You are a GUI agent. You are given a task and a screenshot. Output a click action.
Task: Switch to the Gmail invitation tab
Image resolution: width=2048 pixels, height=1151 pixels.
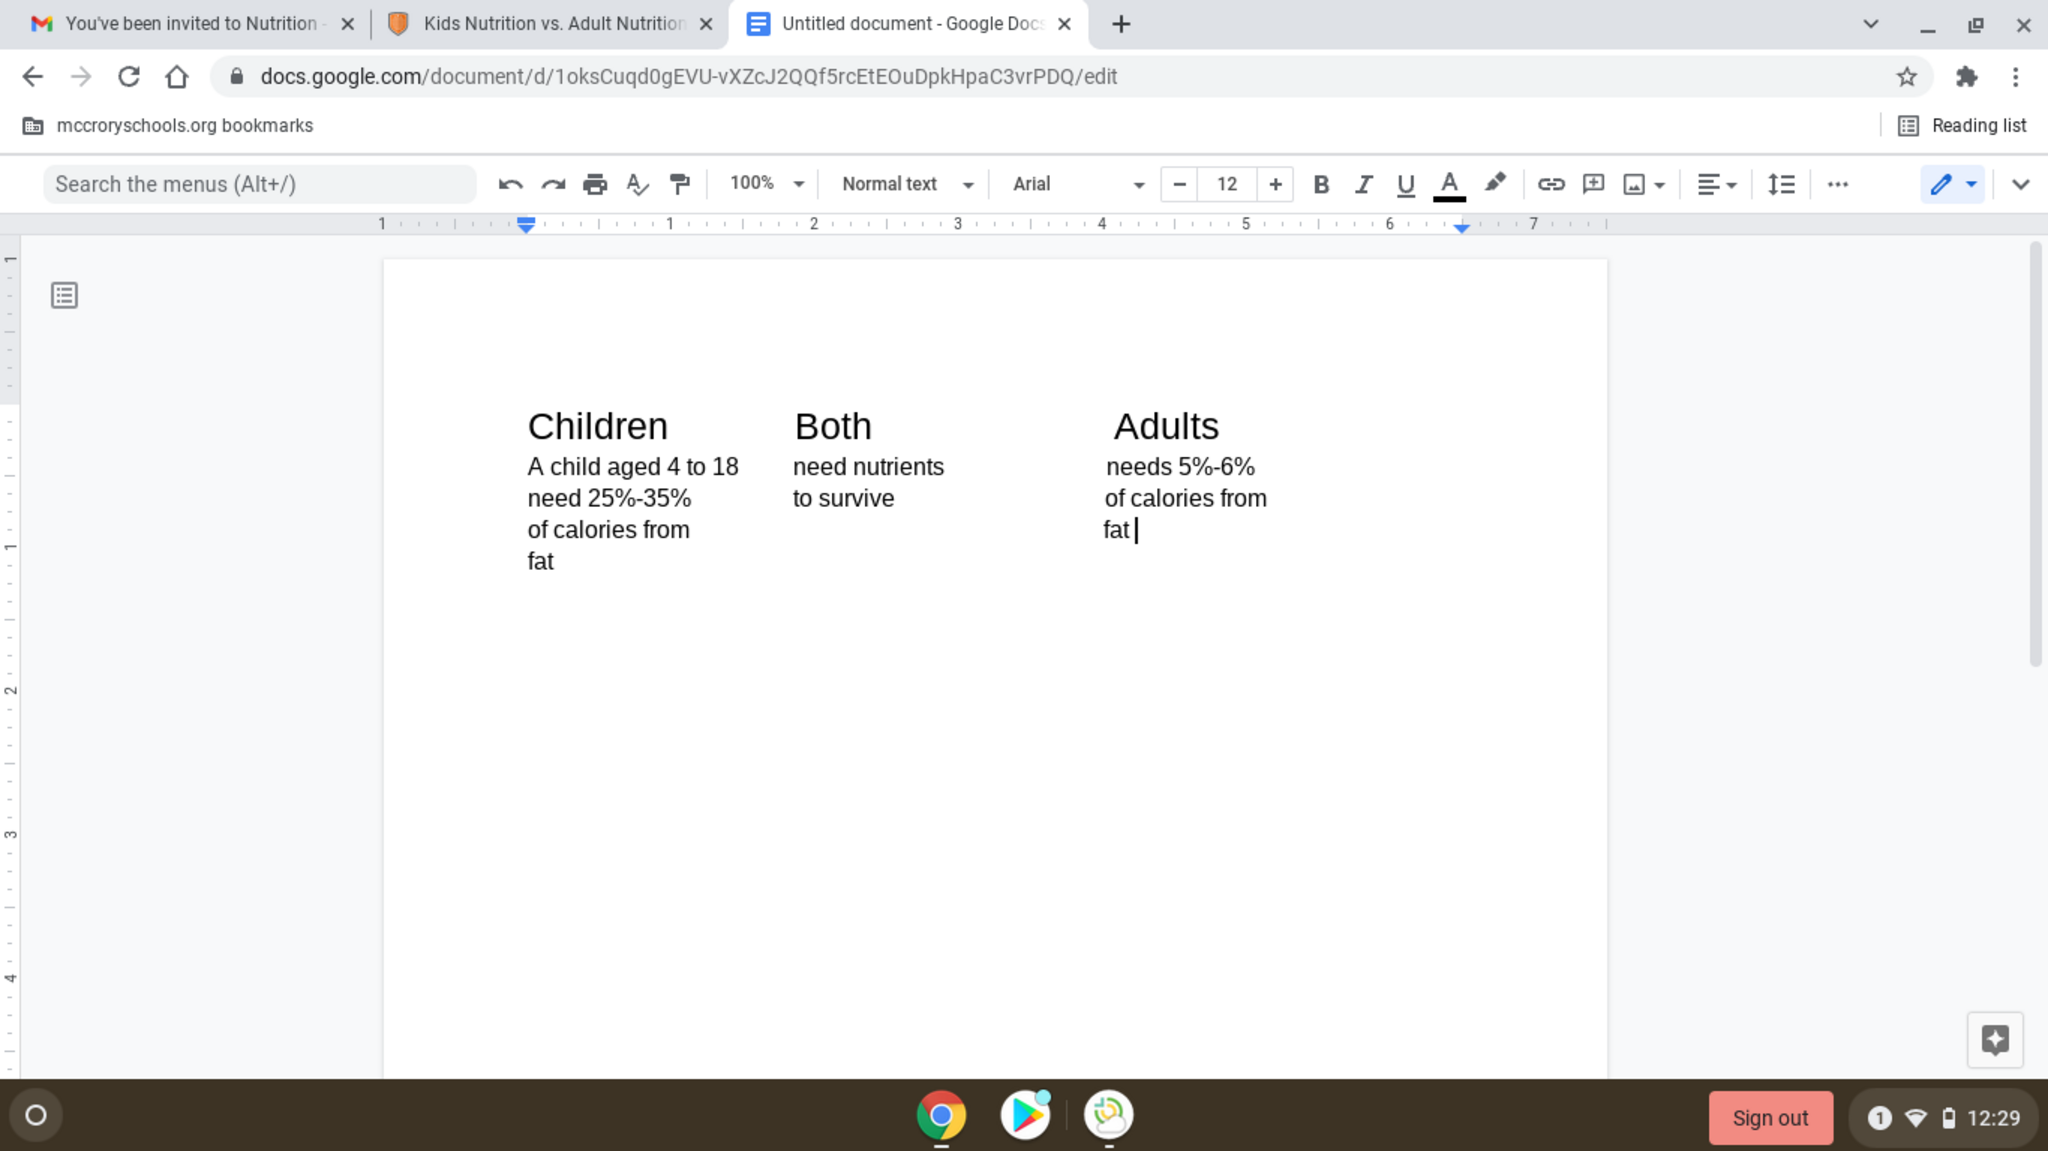point(190,24)
